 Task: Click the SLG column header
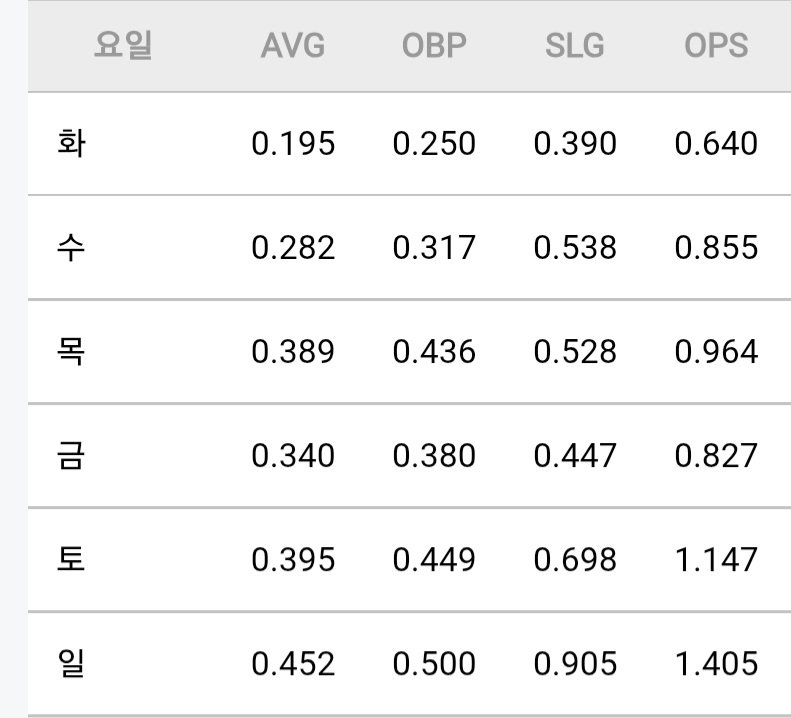pos(575,45)
